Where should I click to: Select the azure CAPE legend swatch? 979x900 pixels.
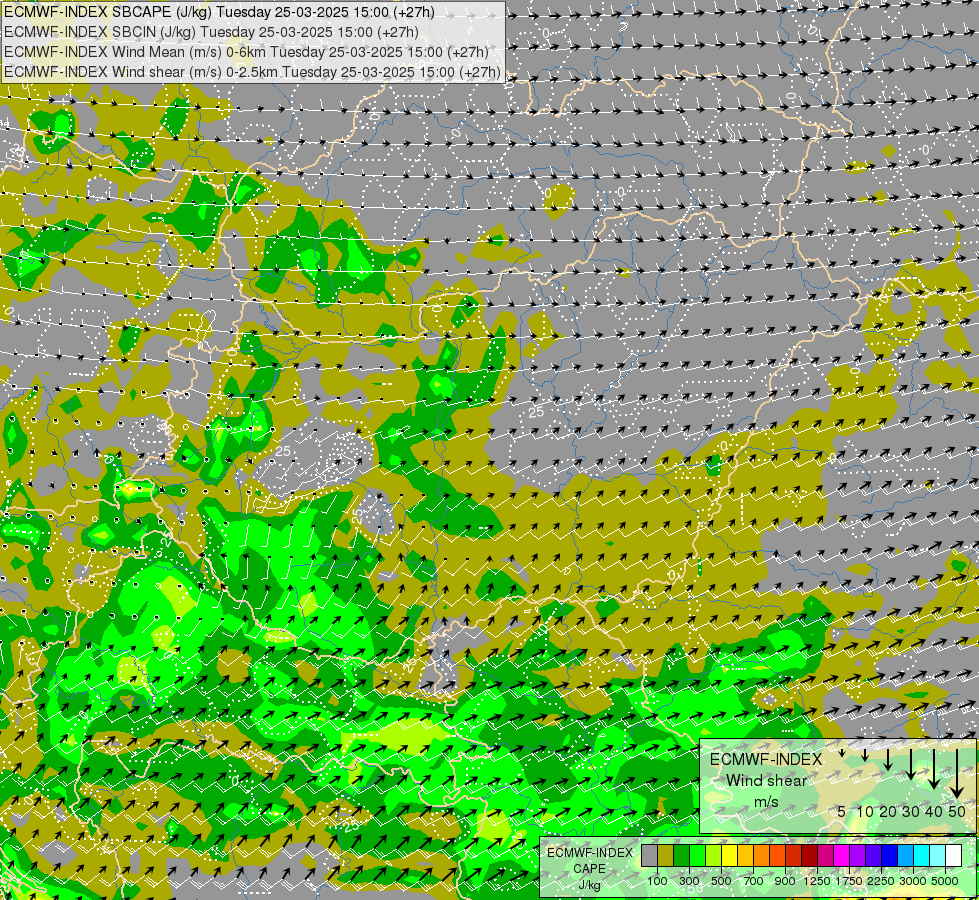[x=906, y=856]
